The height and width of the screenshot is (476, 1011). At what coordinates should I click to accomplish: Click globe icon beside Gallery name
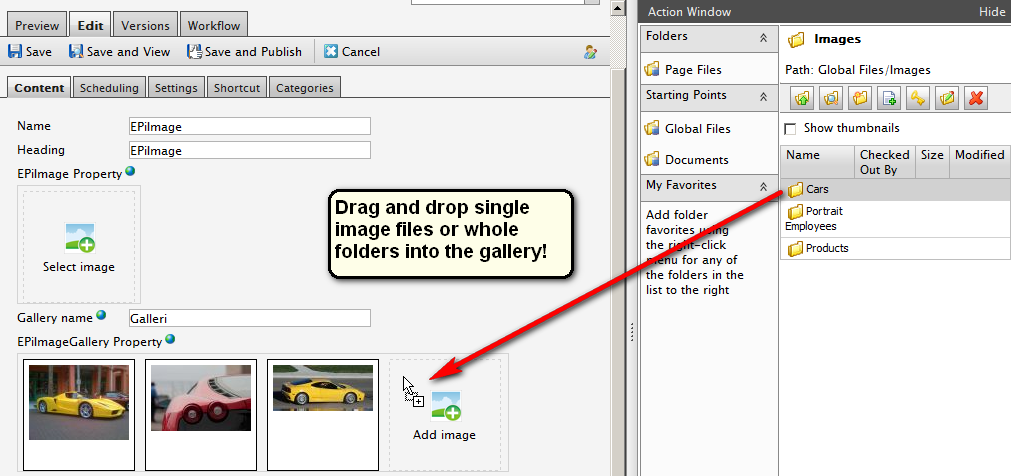101,316
